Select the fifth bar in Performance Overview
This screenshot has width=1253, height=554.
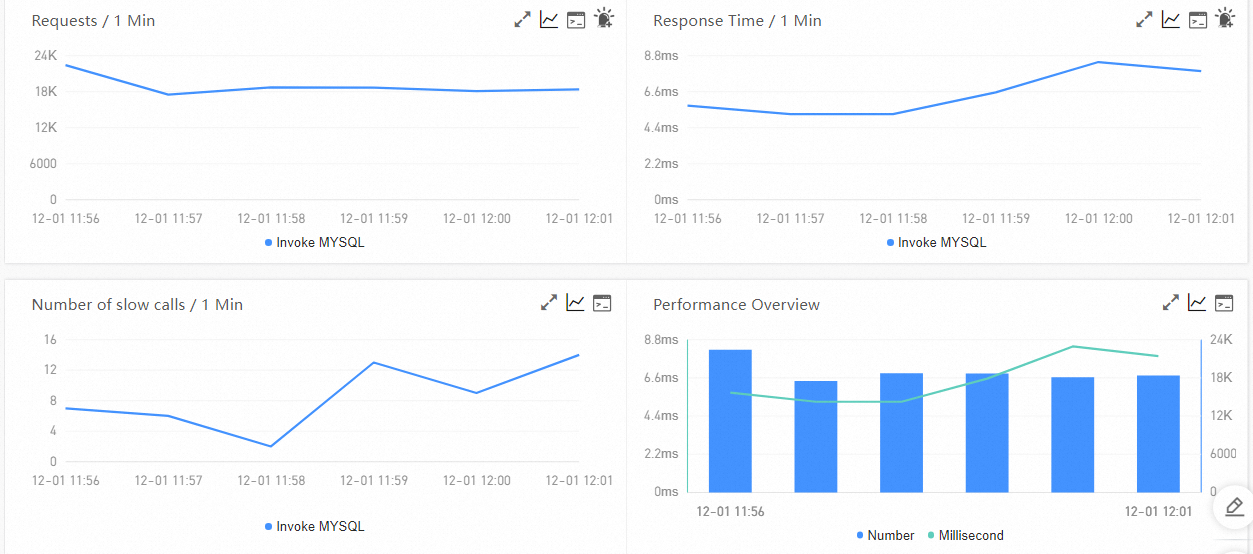click(x=1072, y=434)
